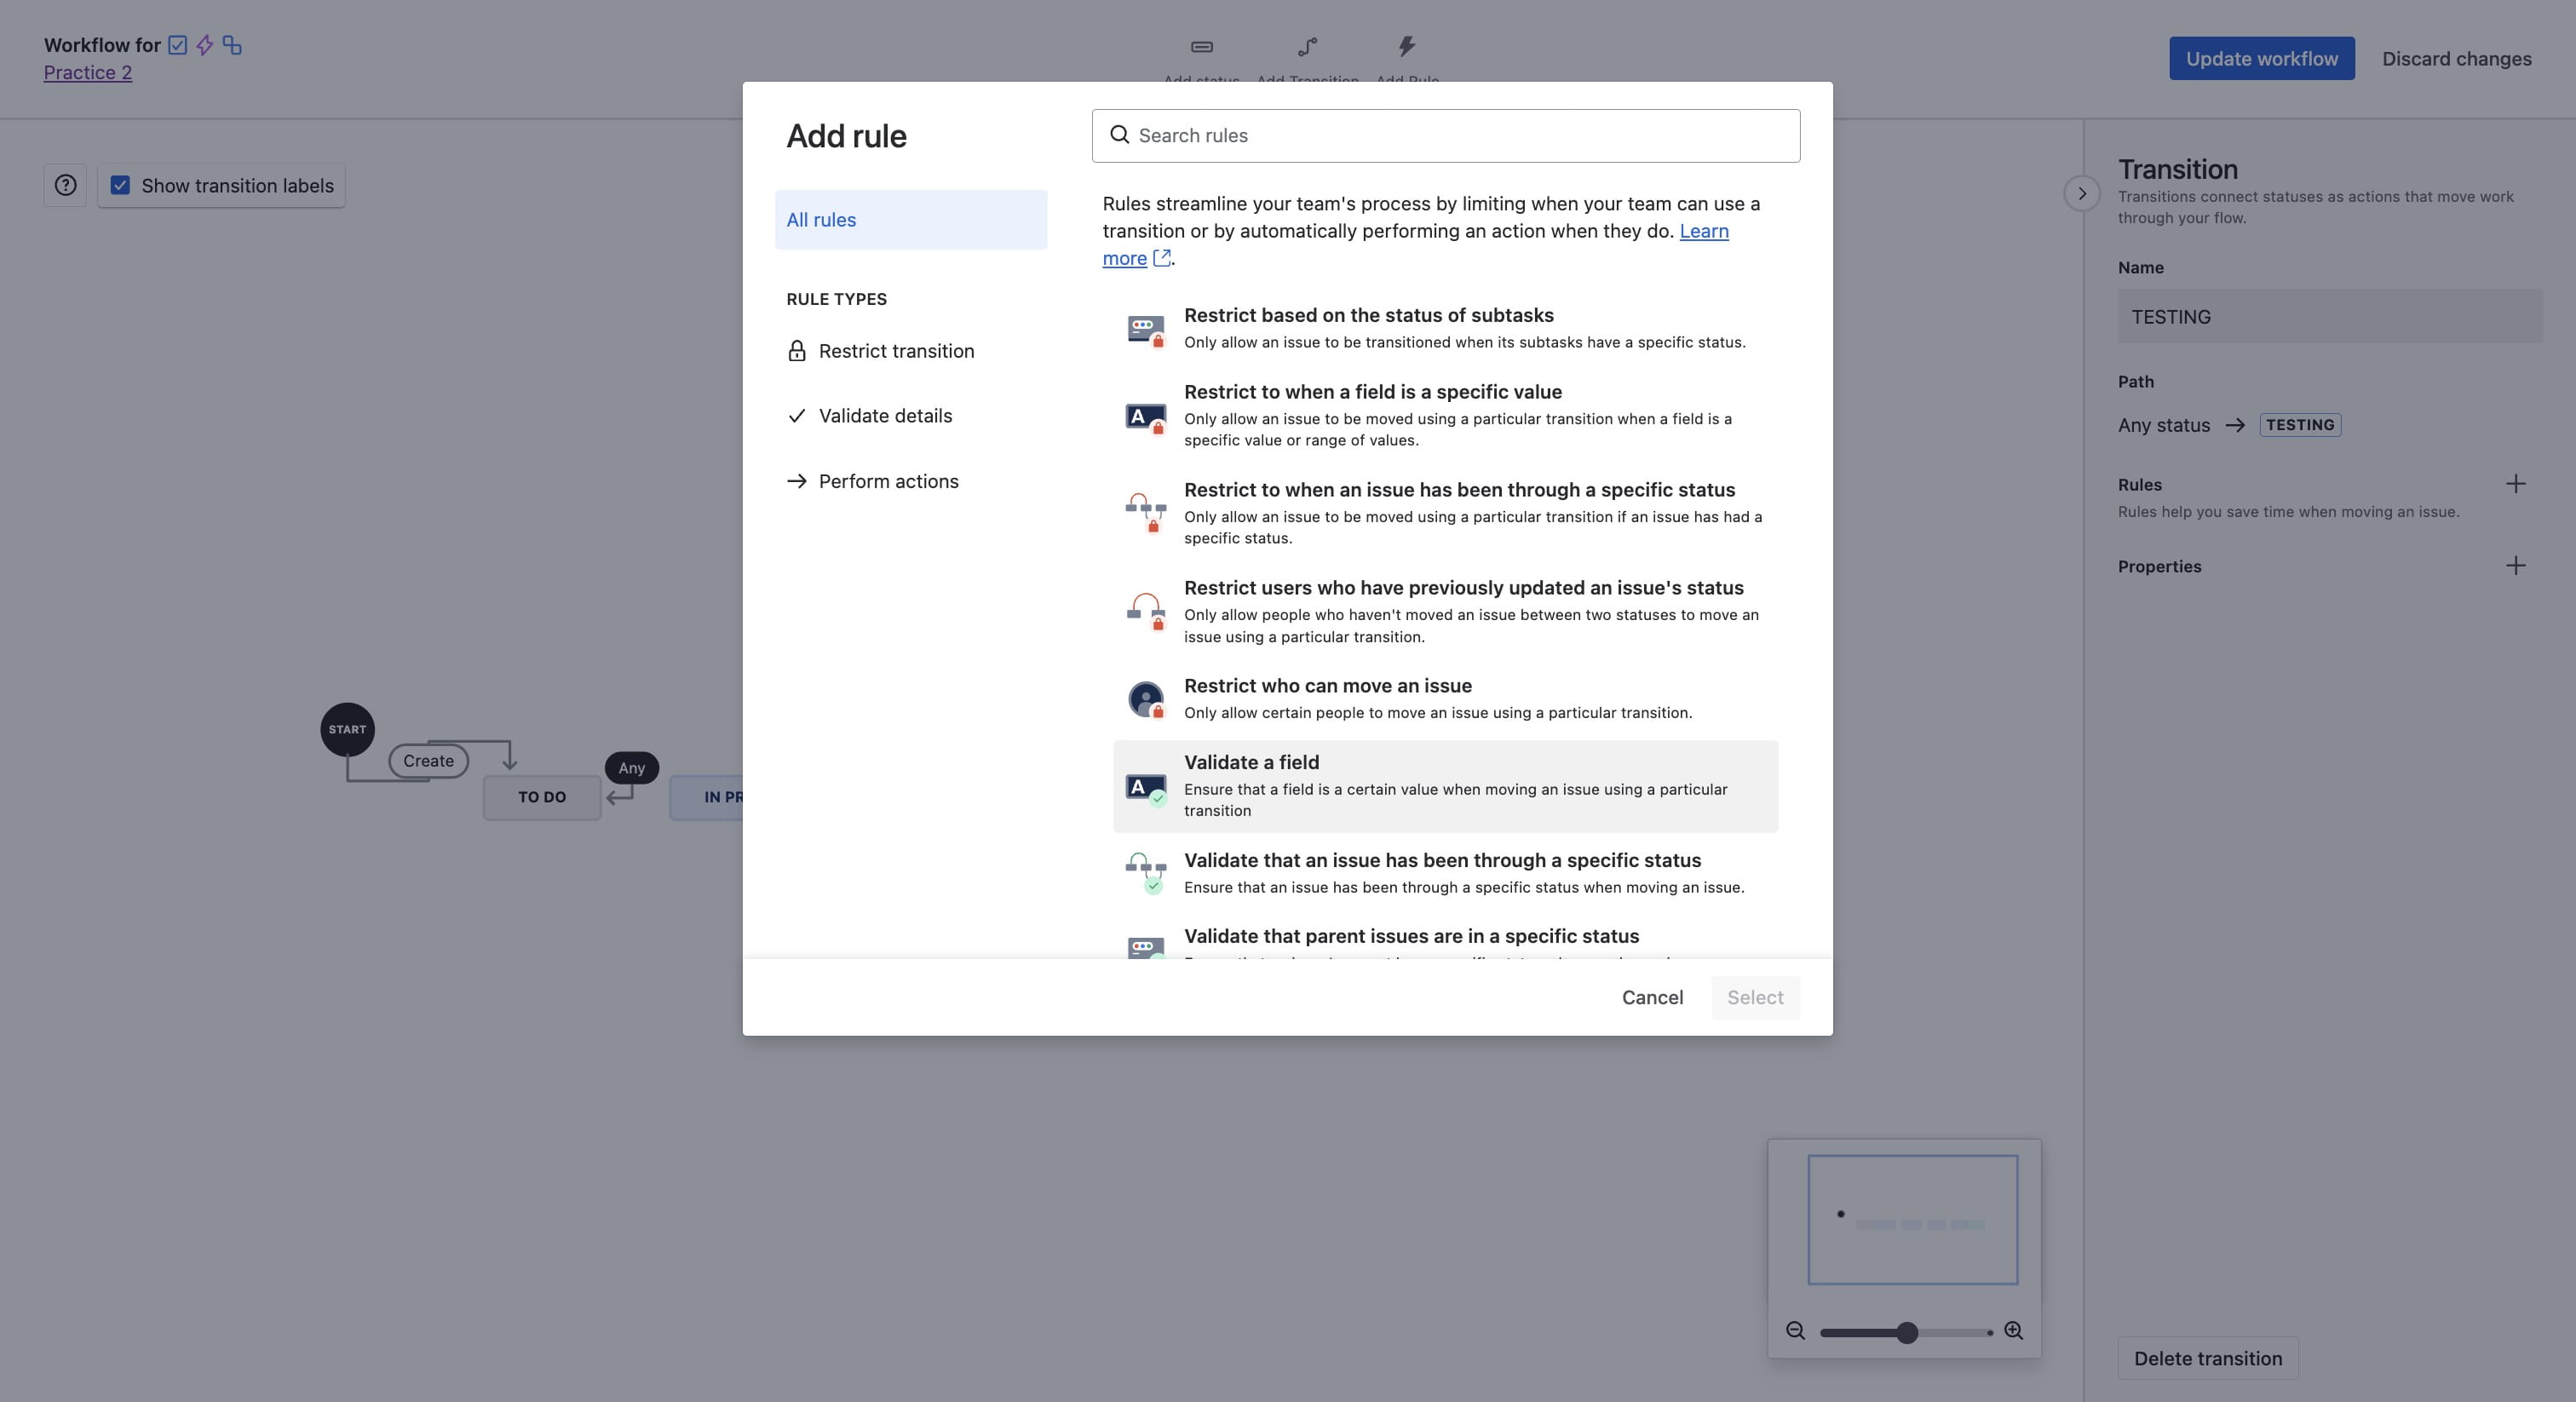Image resolution: width=2576 pixels, height=1402 pixels.
Task: Select the All rules filter
Action: 911,219
